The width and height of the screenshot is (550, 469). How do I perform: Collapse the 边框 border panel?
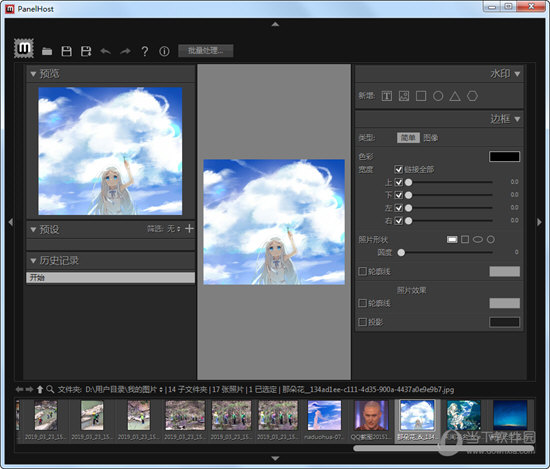[x=517, y=119]
